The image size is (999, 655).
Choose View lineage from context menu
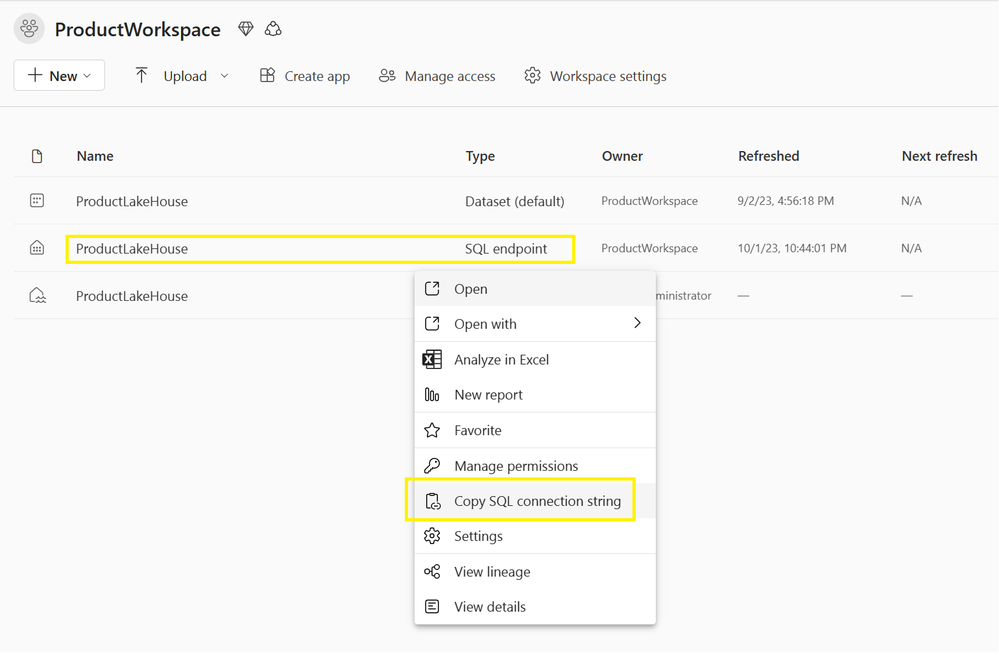point(492,572)
